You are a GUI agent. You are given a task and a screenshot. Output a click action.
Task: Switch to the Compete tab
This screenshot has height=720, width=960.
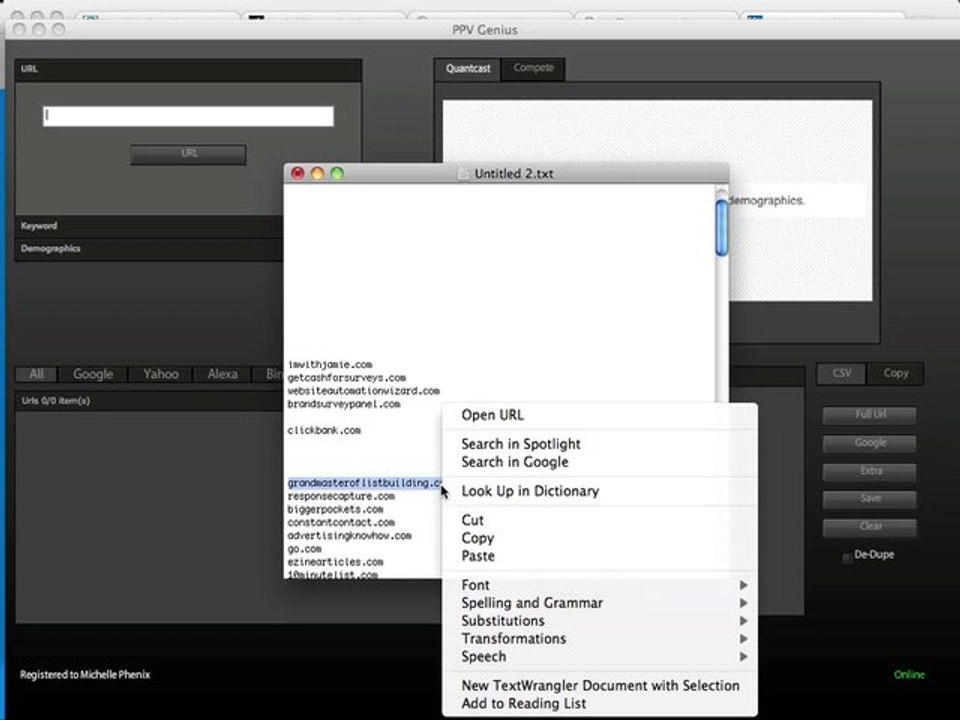tap(533, 68)
